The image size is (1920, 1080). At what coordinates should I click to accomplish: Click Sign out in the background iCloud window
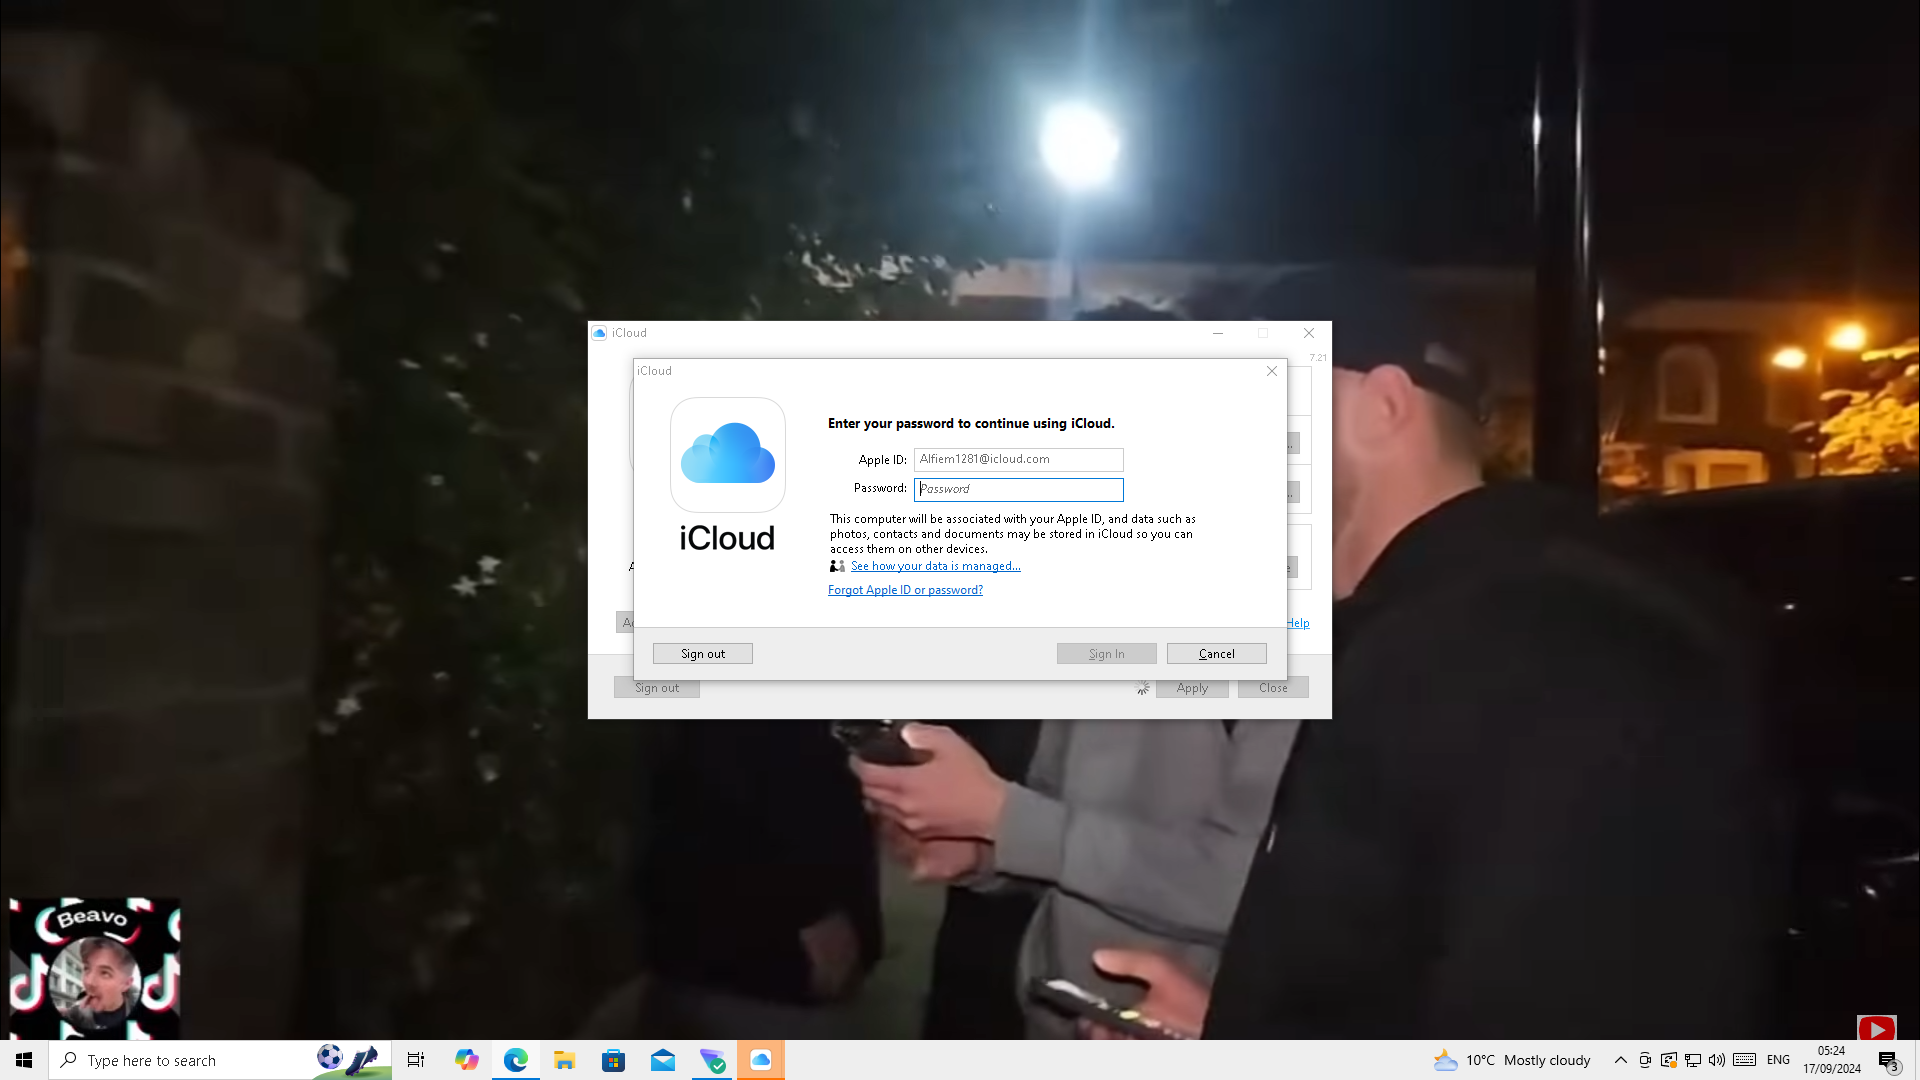pyautogui.click(x=656, y=688)
